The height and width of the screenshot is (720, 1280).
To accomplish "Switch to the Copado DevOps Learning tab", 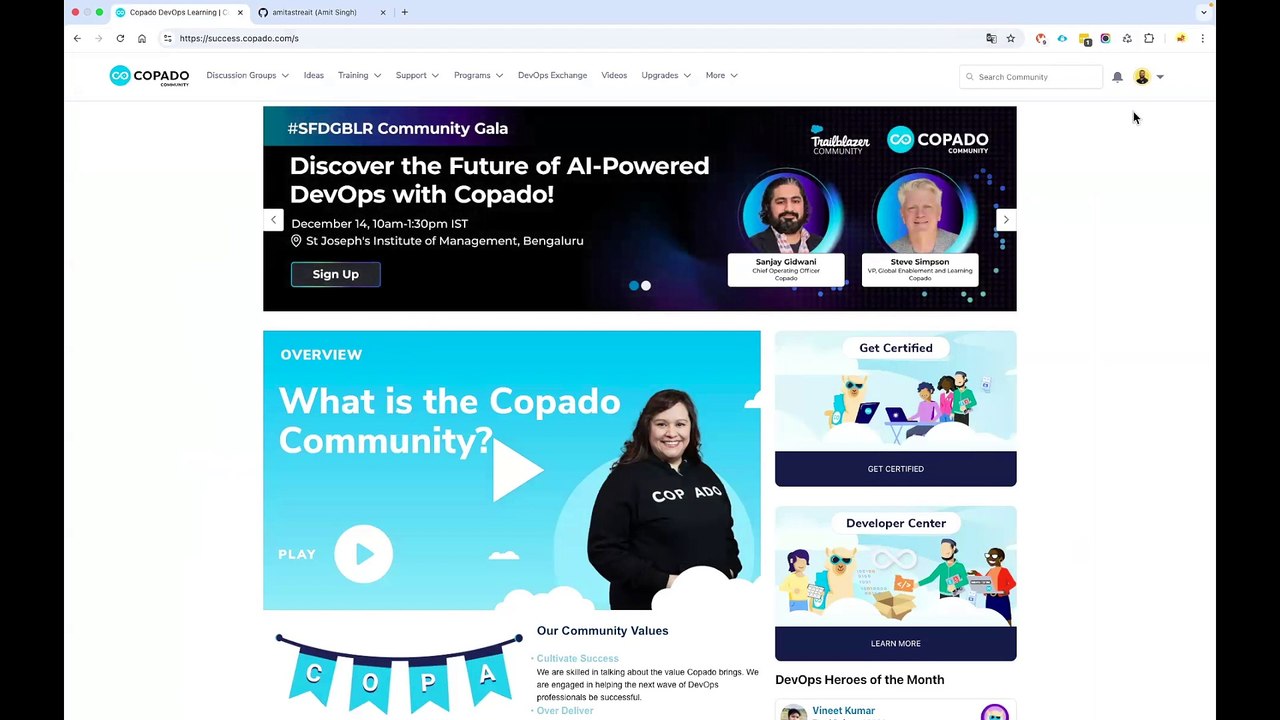I will coord(179,12).
